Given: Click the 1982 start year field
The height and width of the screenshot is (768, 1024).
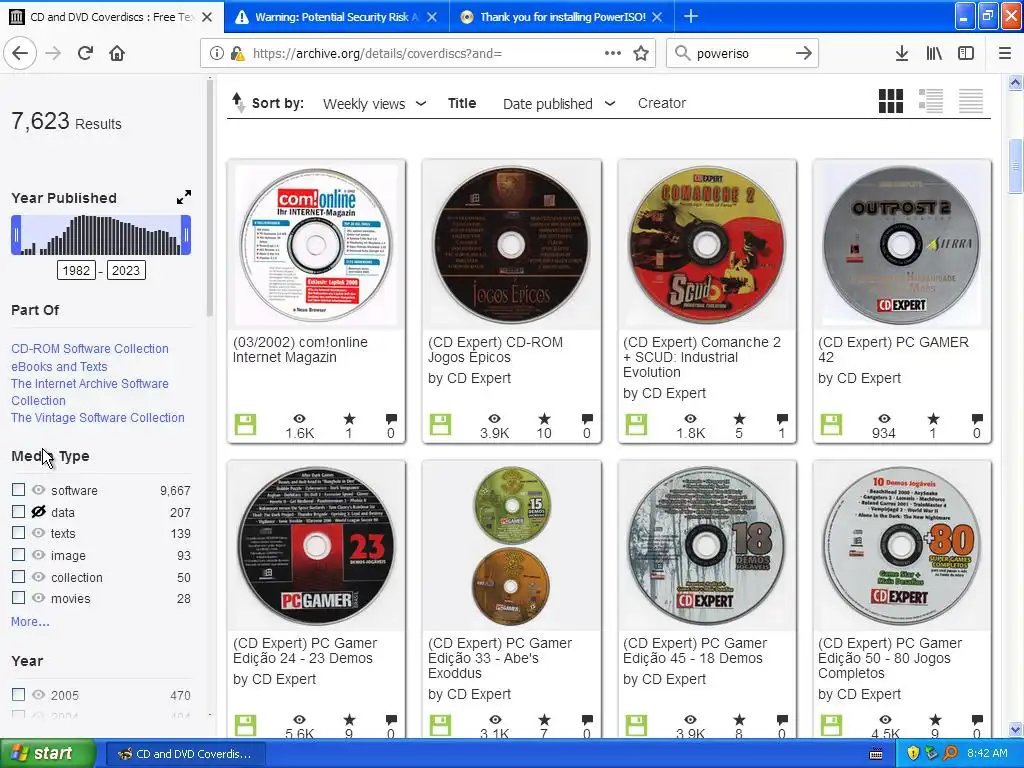Looking at the screenshot, I should pos(76,270).
